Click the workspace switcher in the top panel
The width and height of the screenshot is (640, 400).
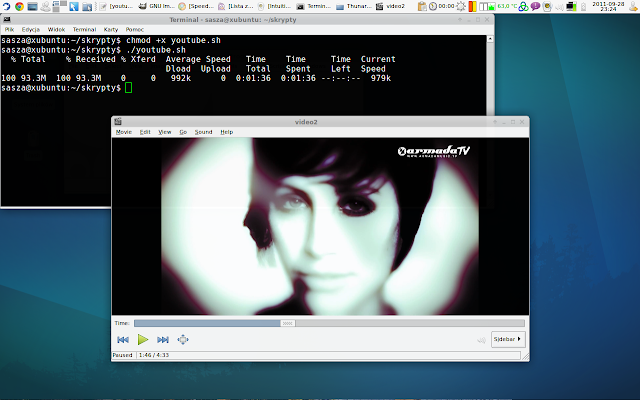60,6
